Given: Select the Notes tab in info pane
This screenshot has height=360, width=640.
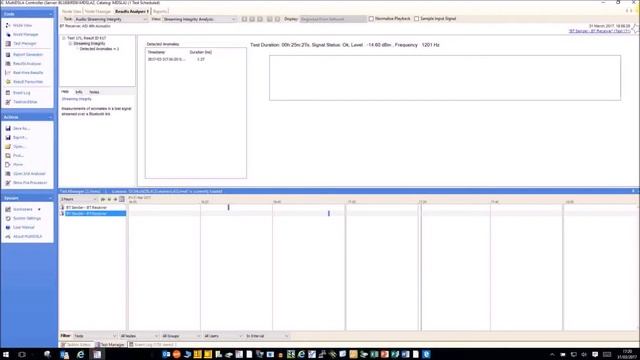Looking at the screenshot, I should 94,92.
